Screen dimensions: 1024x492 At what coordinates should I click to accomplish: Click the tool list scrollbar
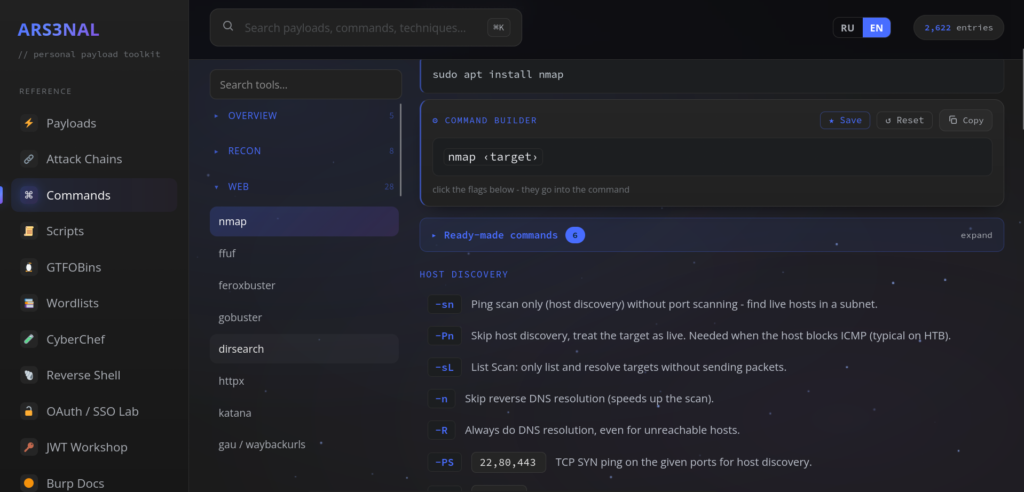400,150
